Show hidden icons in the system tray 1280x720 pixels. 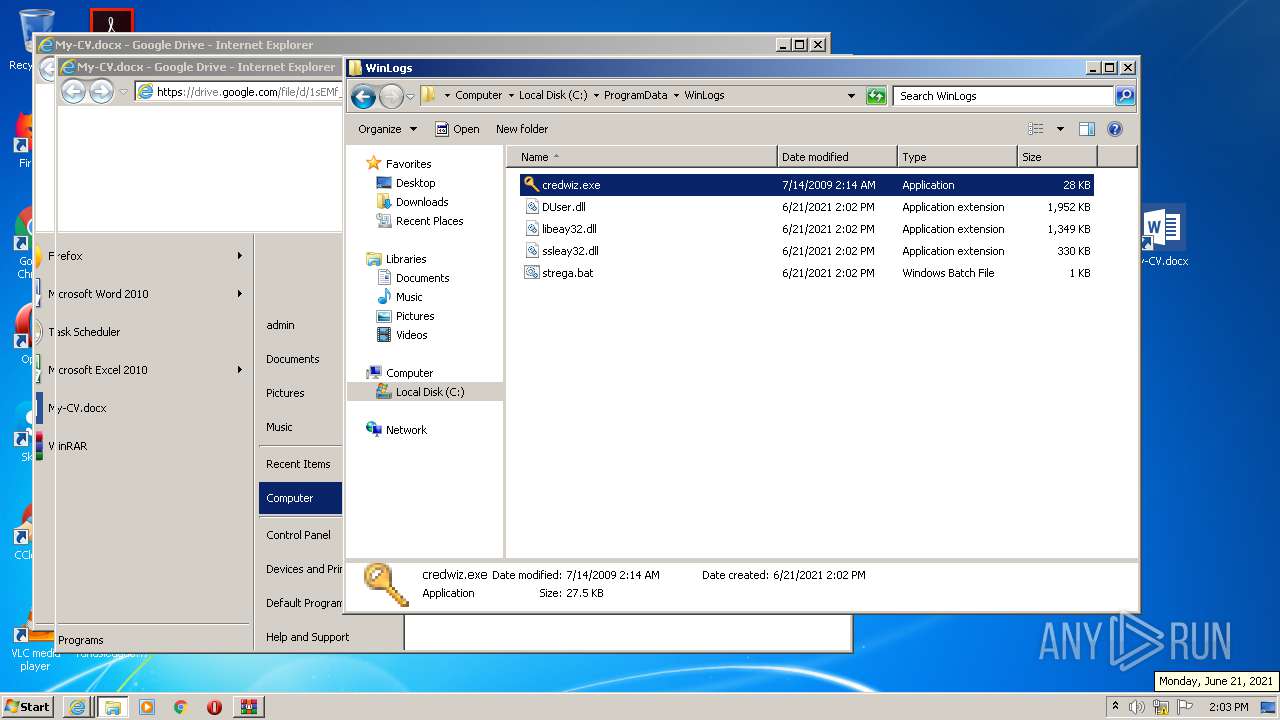click(x=1115, y=707)
